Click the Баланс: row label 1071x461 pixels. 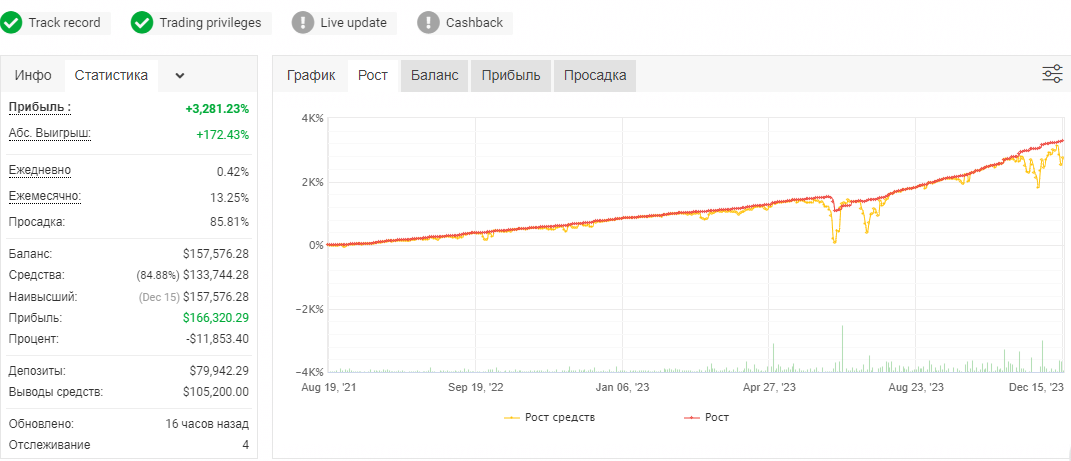pyautogui.click(x=31, y=254)
